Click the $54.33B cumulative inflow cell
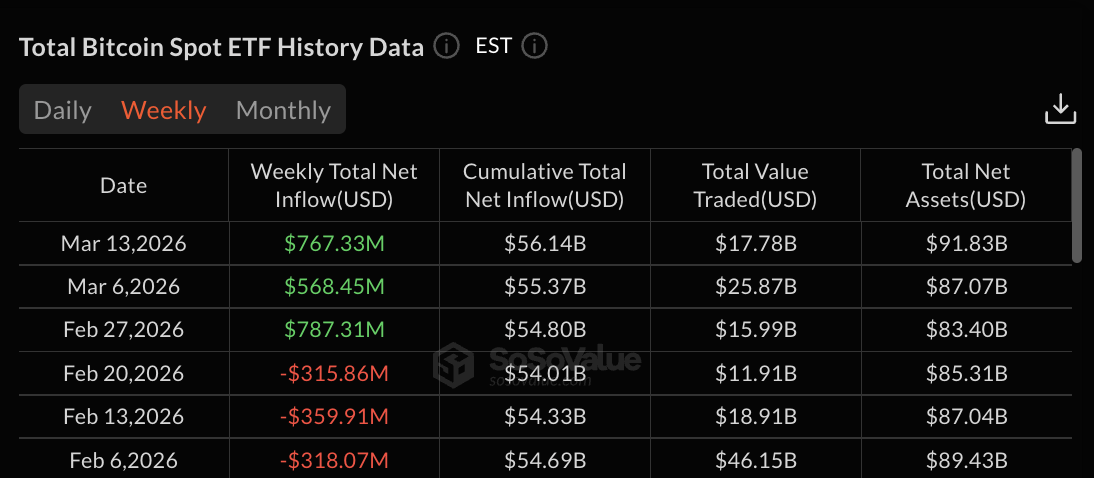Screen dimensions: 1094x478 click(x=545, y=417)
